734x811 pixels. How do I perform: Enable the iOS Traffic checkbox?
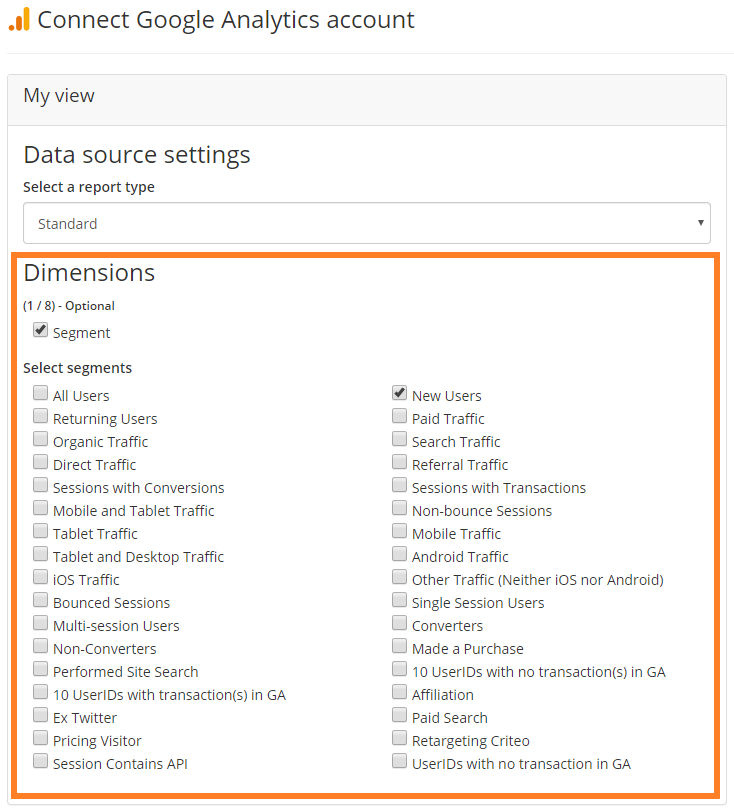[40, 577]
